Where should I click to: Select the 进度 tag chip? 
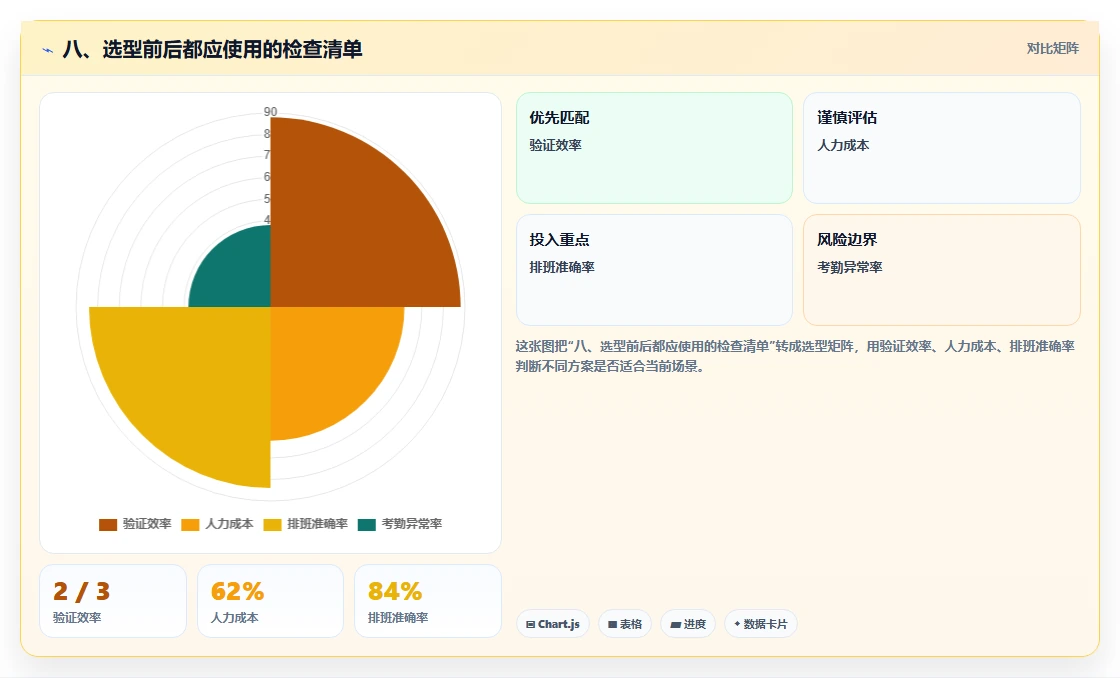[688, 624]
